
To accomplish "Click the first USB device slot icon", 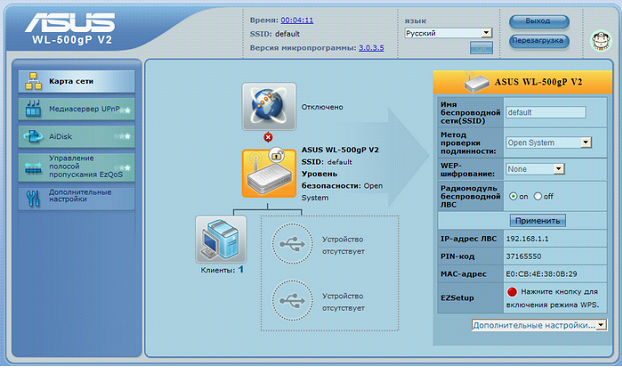I will click(x=292, y=244).
